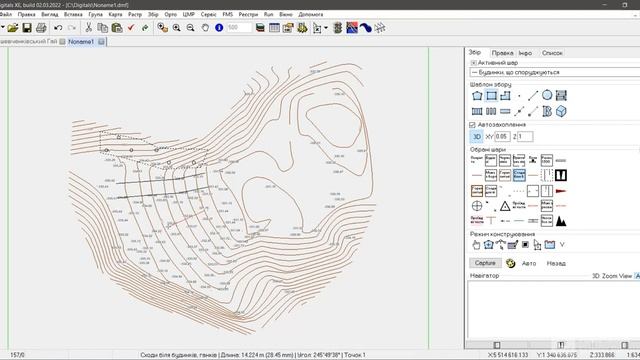Click the Paste clipboard icon

pos(117,28)
